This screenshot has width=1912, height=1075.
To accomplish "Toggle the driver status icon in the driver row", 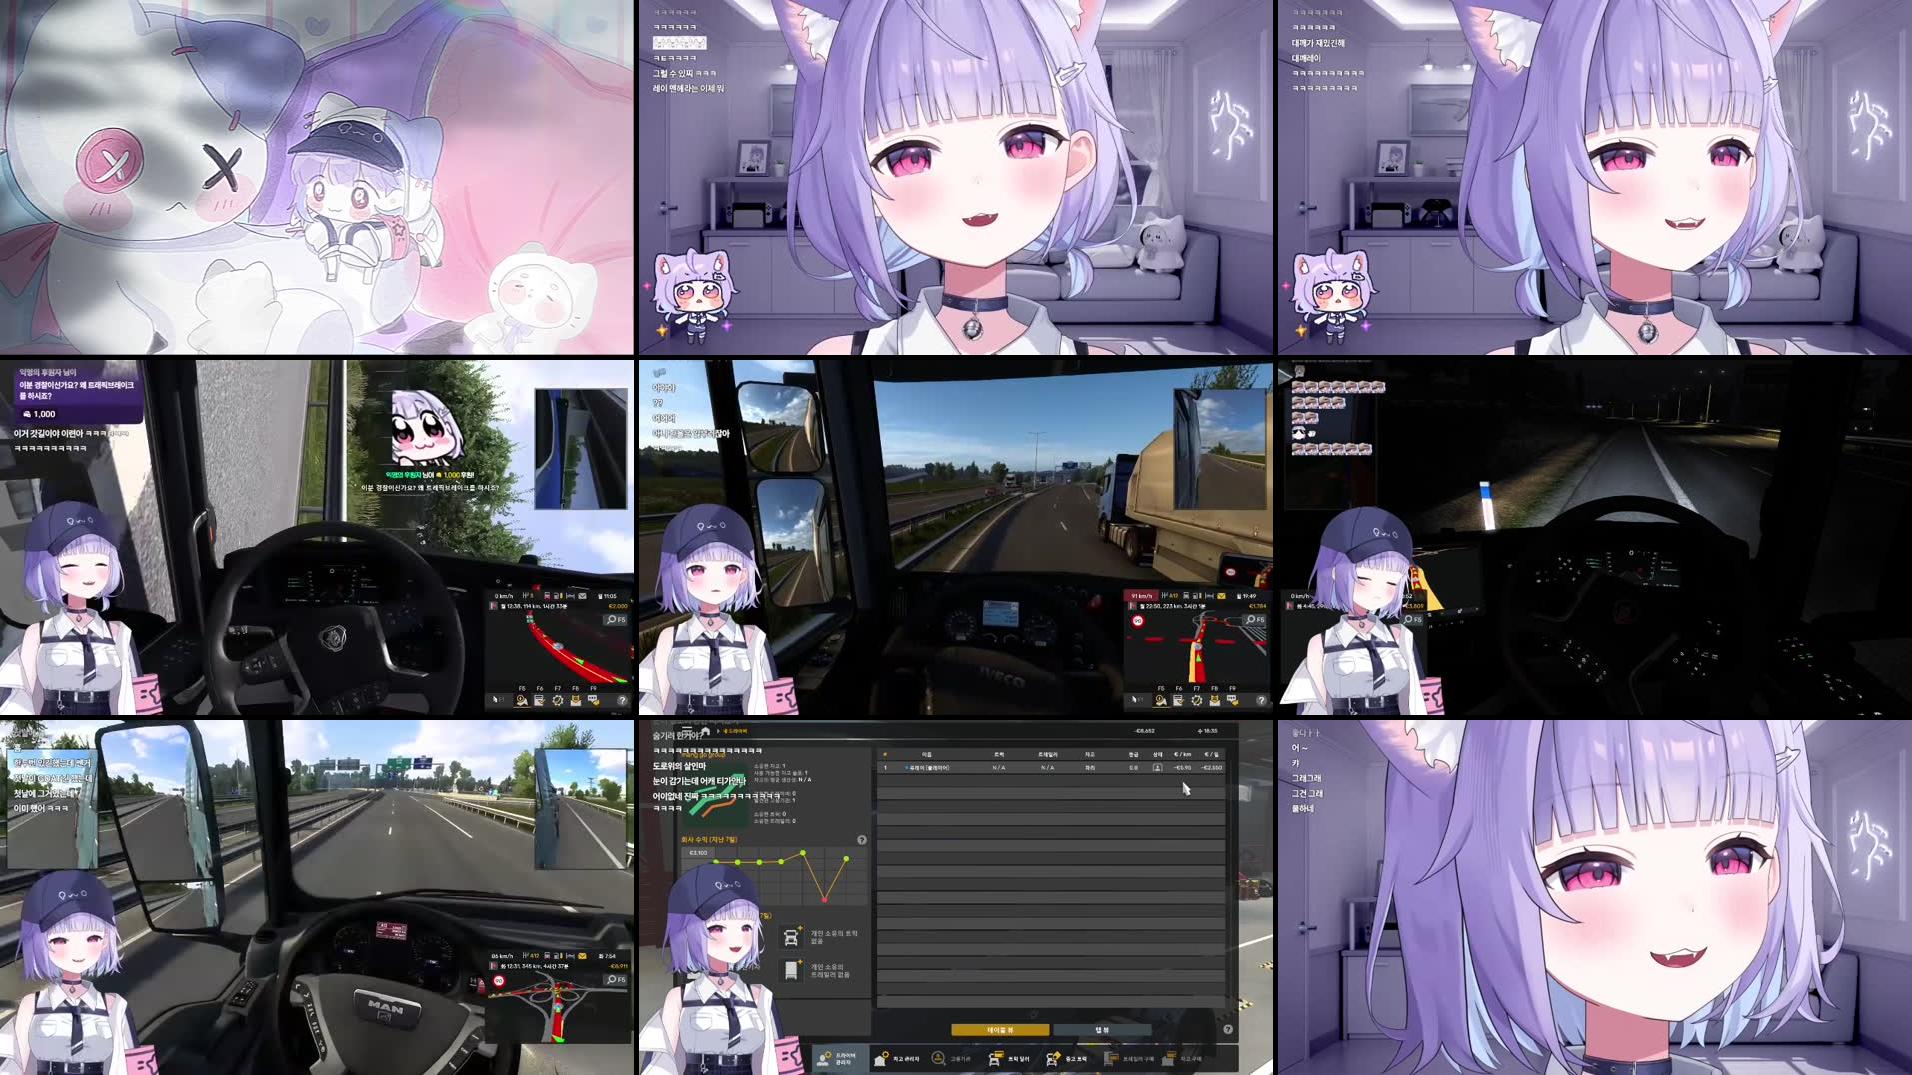I will pos(1157,768).
